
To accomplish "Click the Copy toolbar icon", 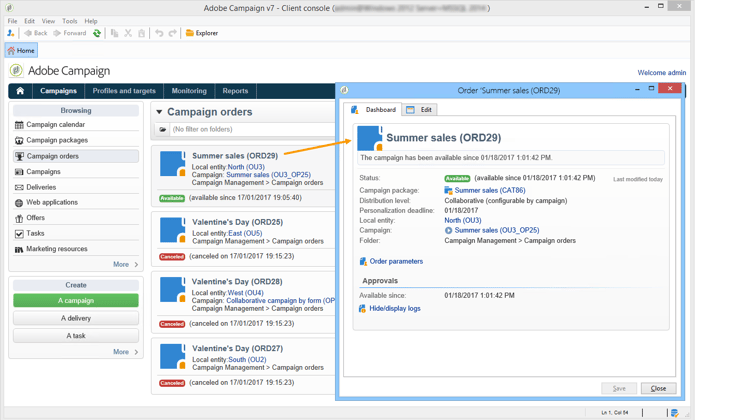I will [114, 33].
